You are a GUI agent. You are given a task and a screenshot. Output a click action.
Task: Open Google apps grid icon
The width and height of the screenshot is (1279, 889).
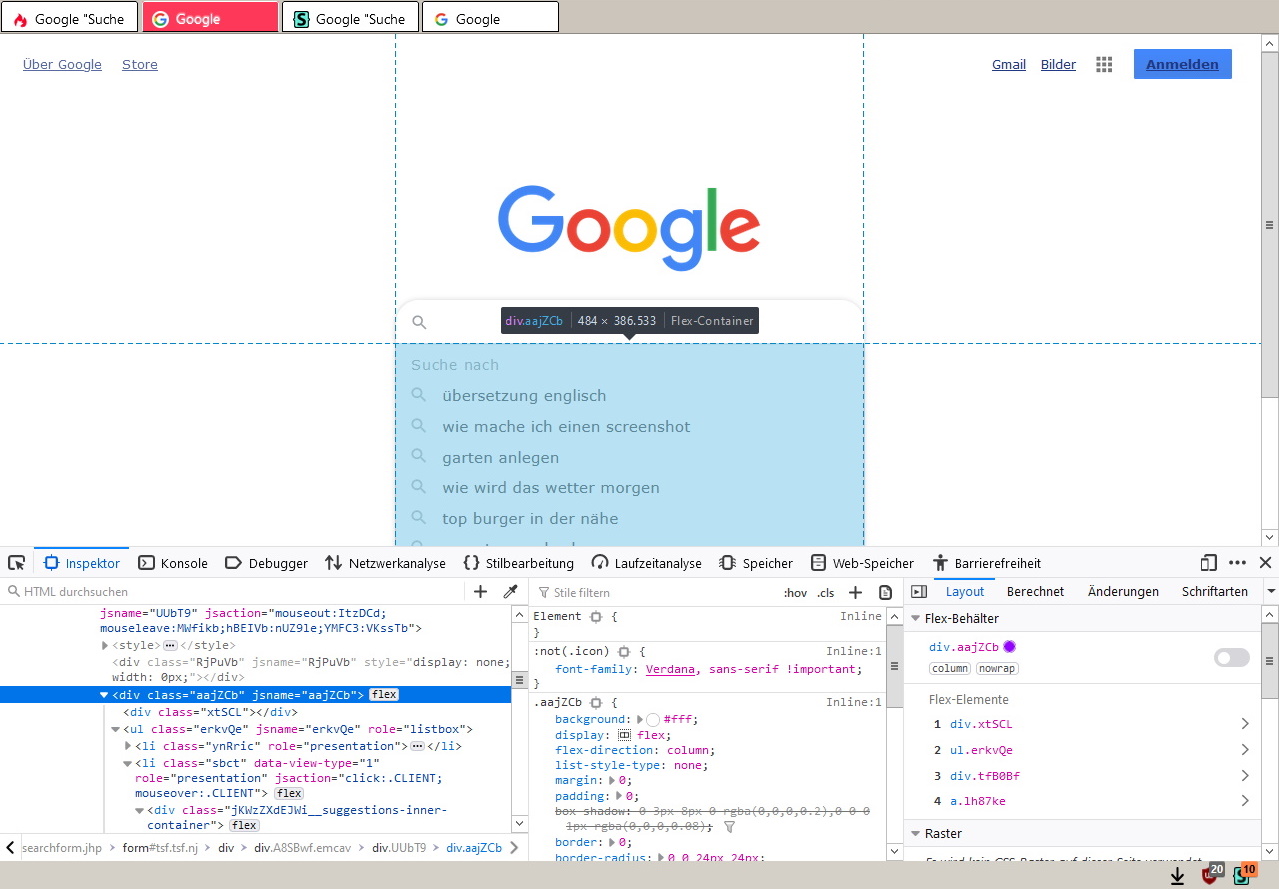1104,64
